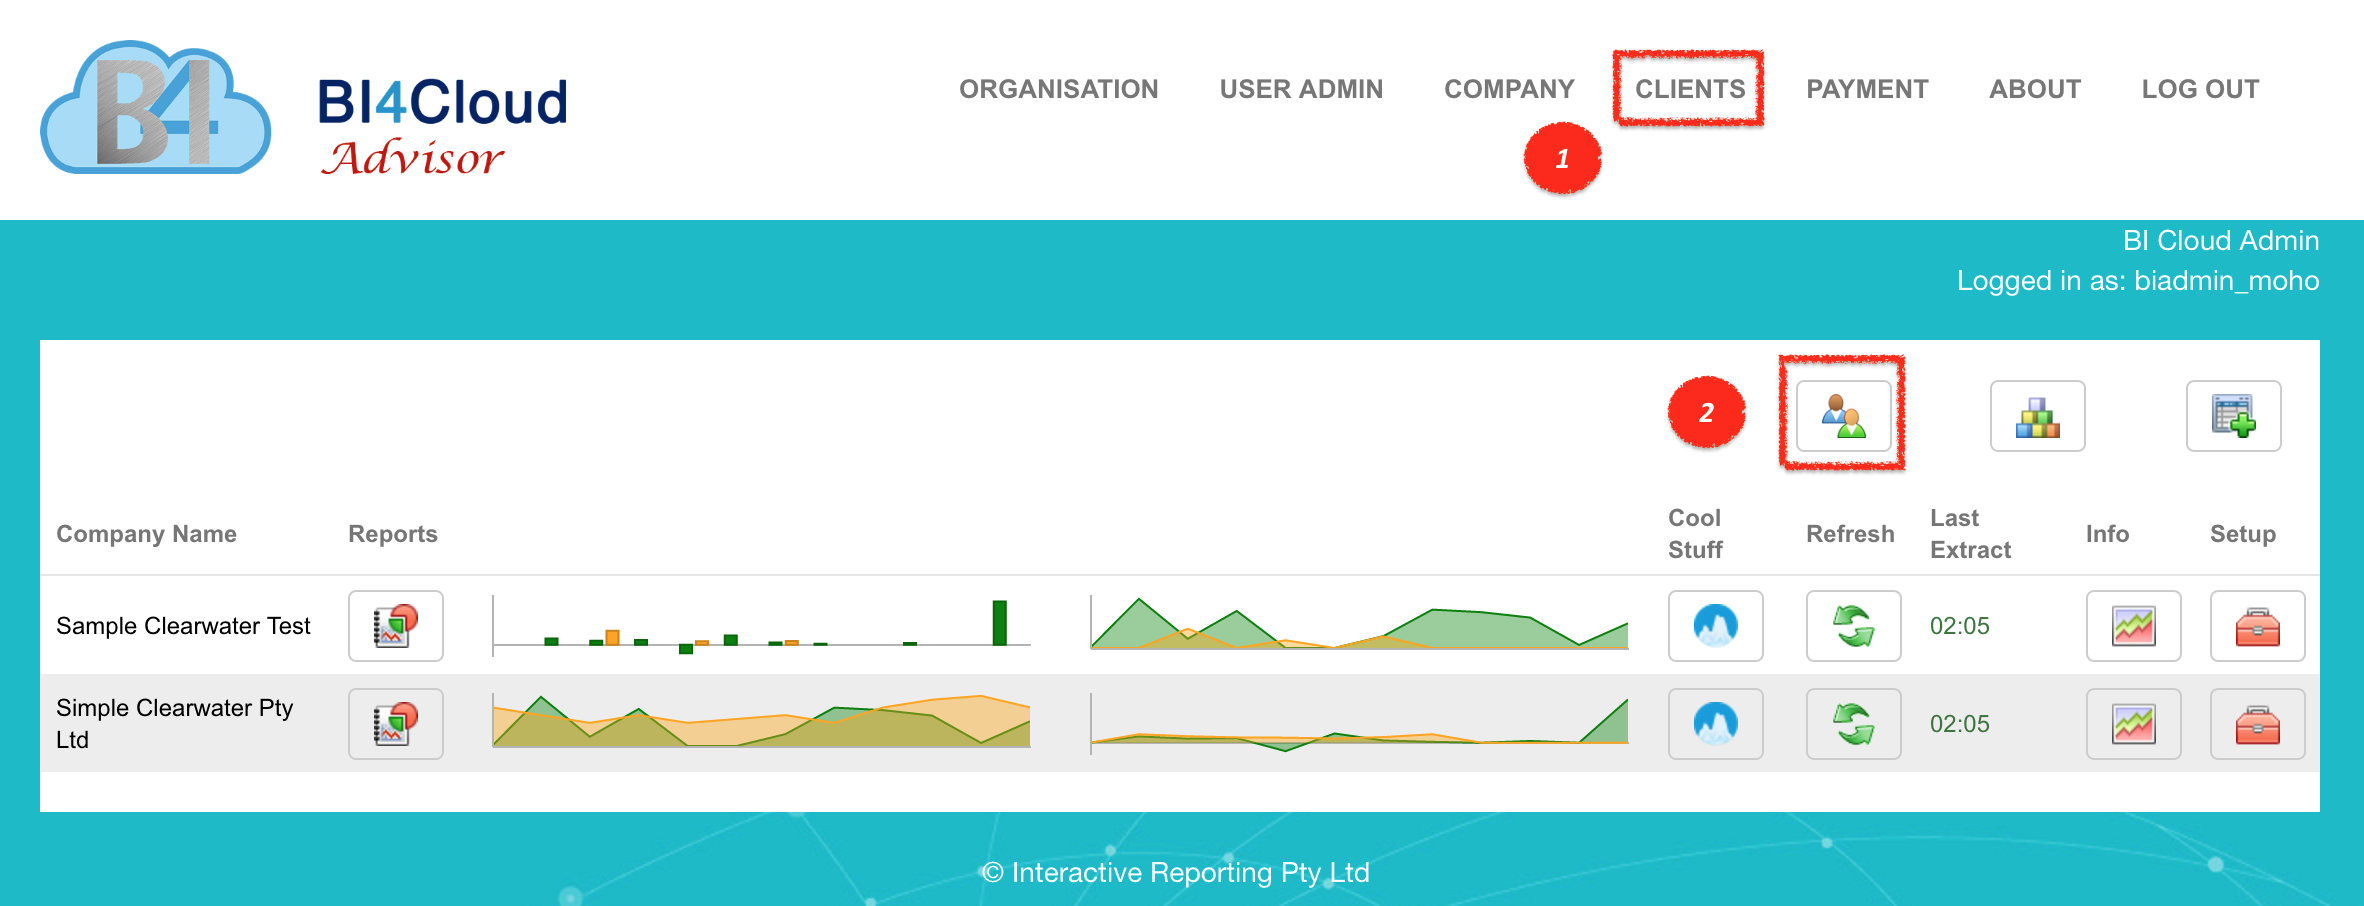2364x906 pixels.
Task: Open the ABOUT menu item
Action: (x=2035, y=89)
